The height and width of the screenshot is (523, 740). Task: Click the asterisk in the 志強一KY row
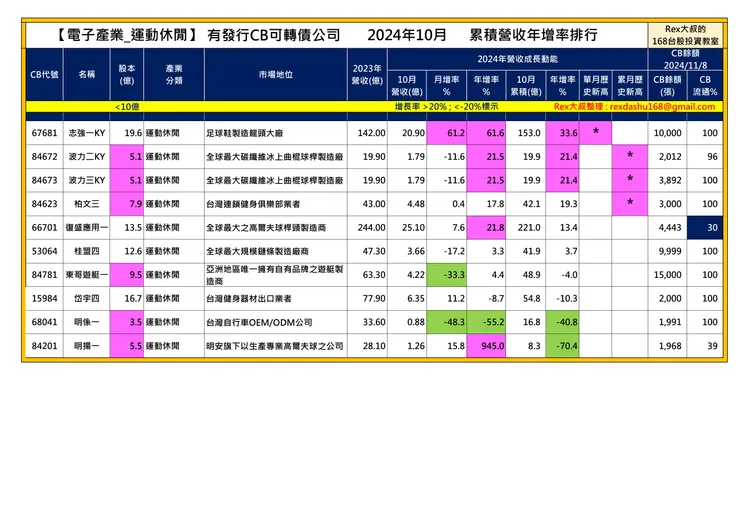596,132
